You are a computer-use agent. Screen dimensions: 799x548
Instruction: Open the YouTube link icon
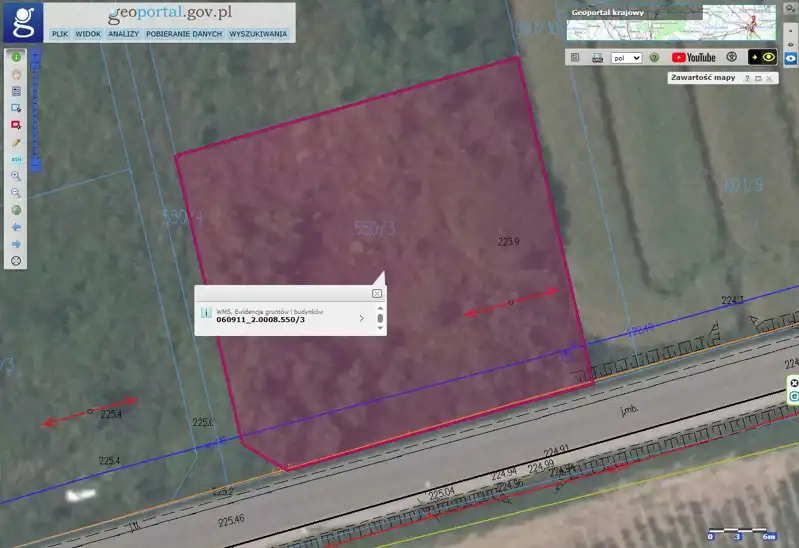[693, 58]
